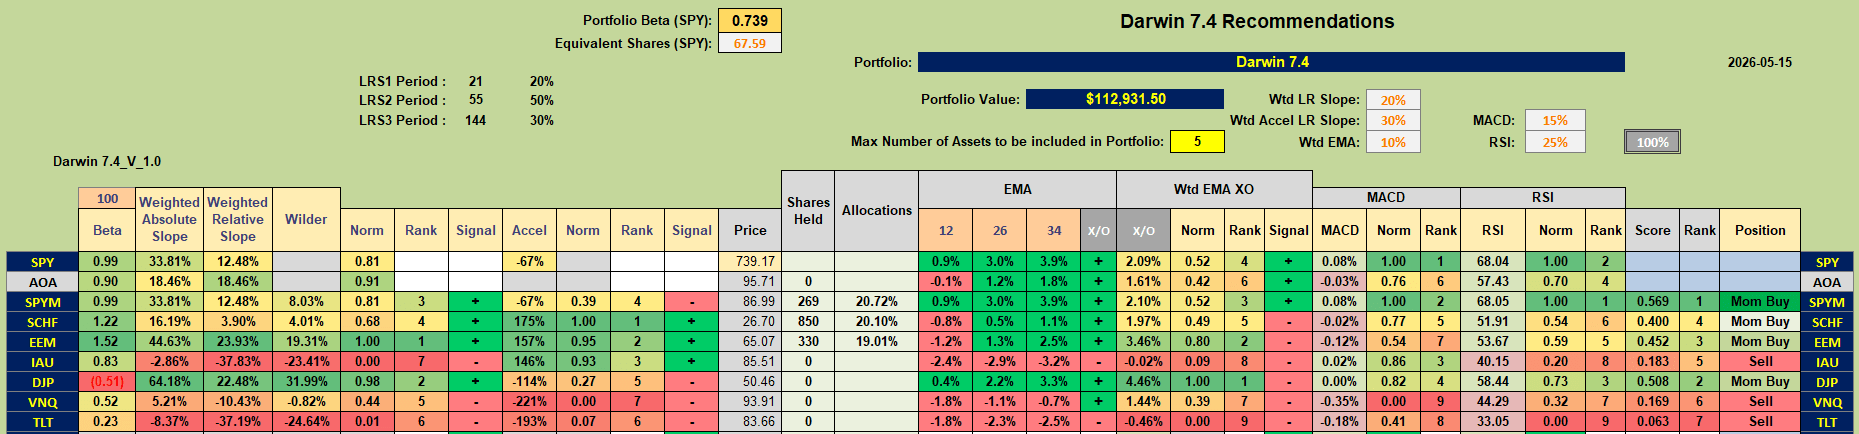
Task: Click the Equivalent Shares cell showing 67.59
Action: pyautogui.click(x=750, y=43)
